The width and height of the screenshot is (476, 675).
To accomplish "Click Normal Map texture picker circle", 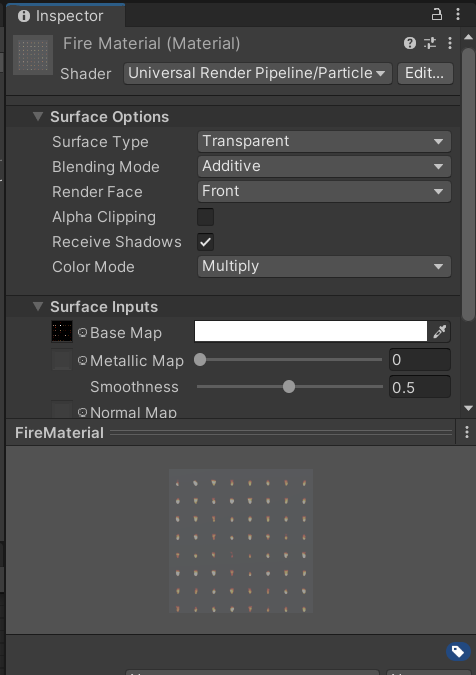I will [82, 412].
